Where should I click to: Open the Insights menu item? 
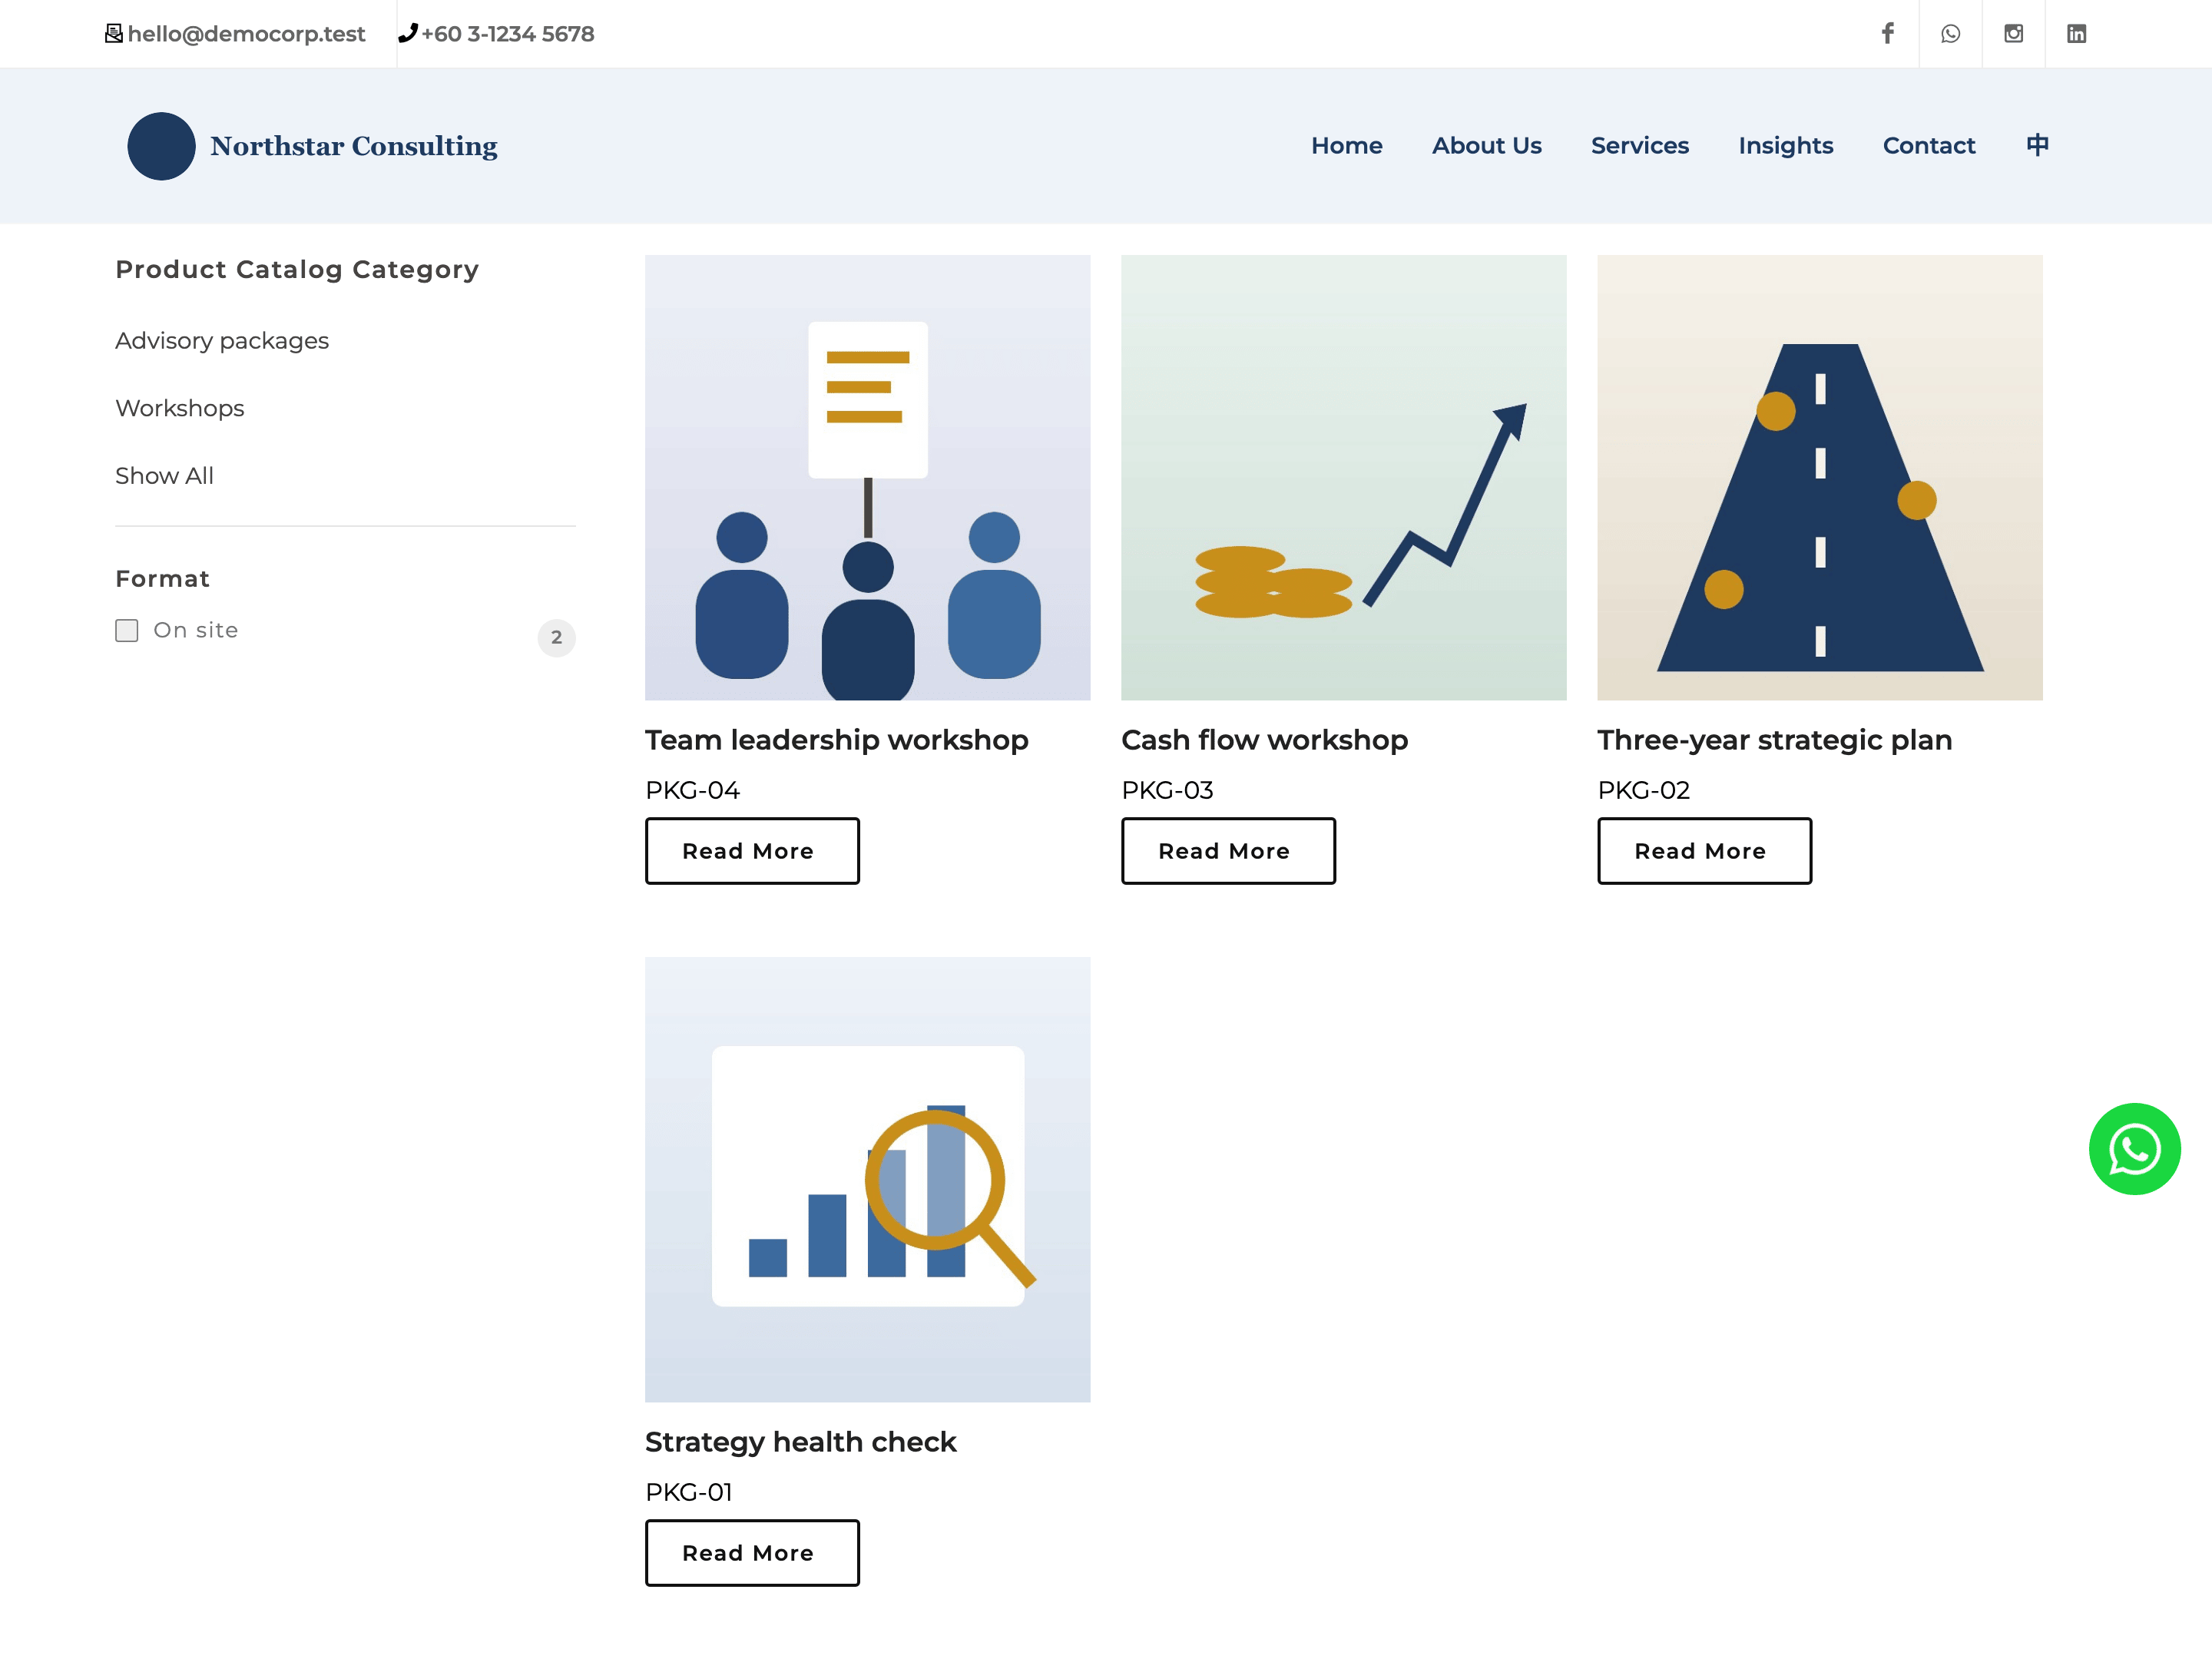click(1785, 146)
